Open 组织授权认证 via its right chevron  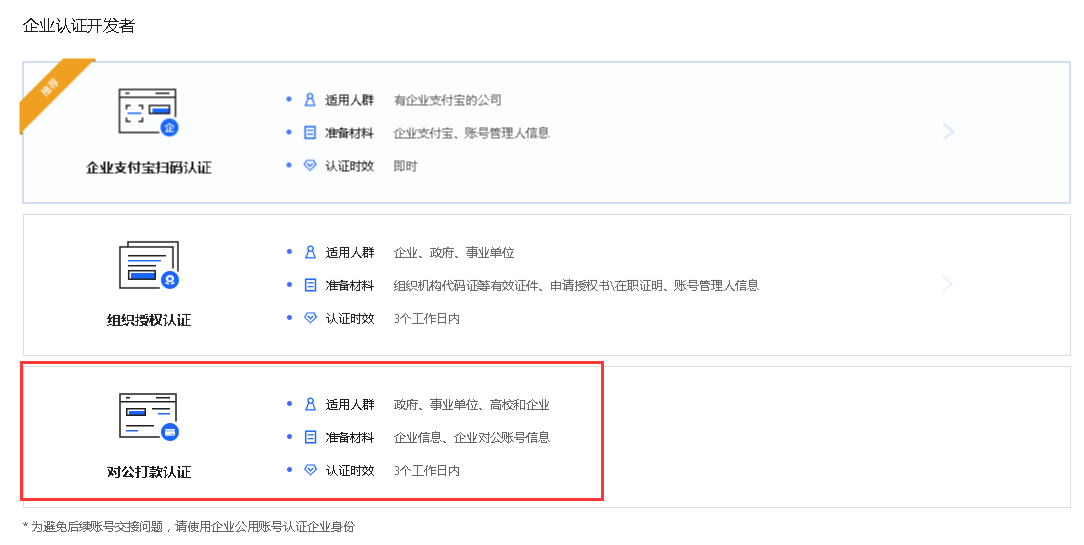point(948,285)
